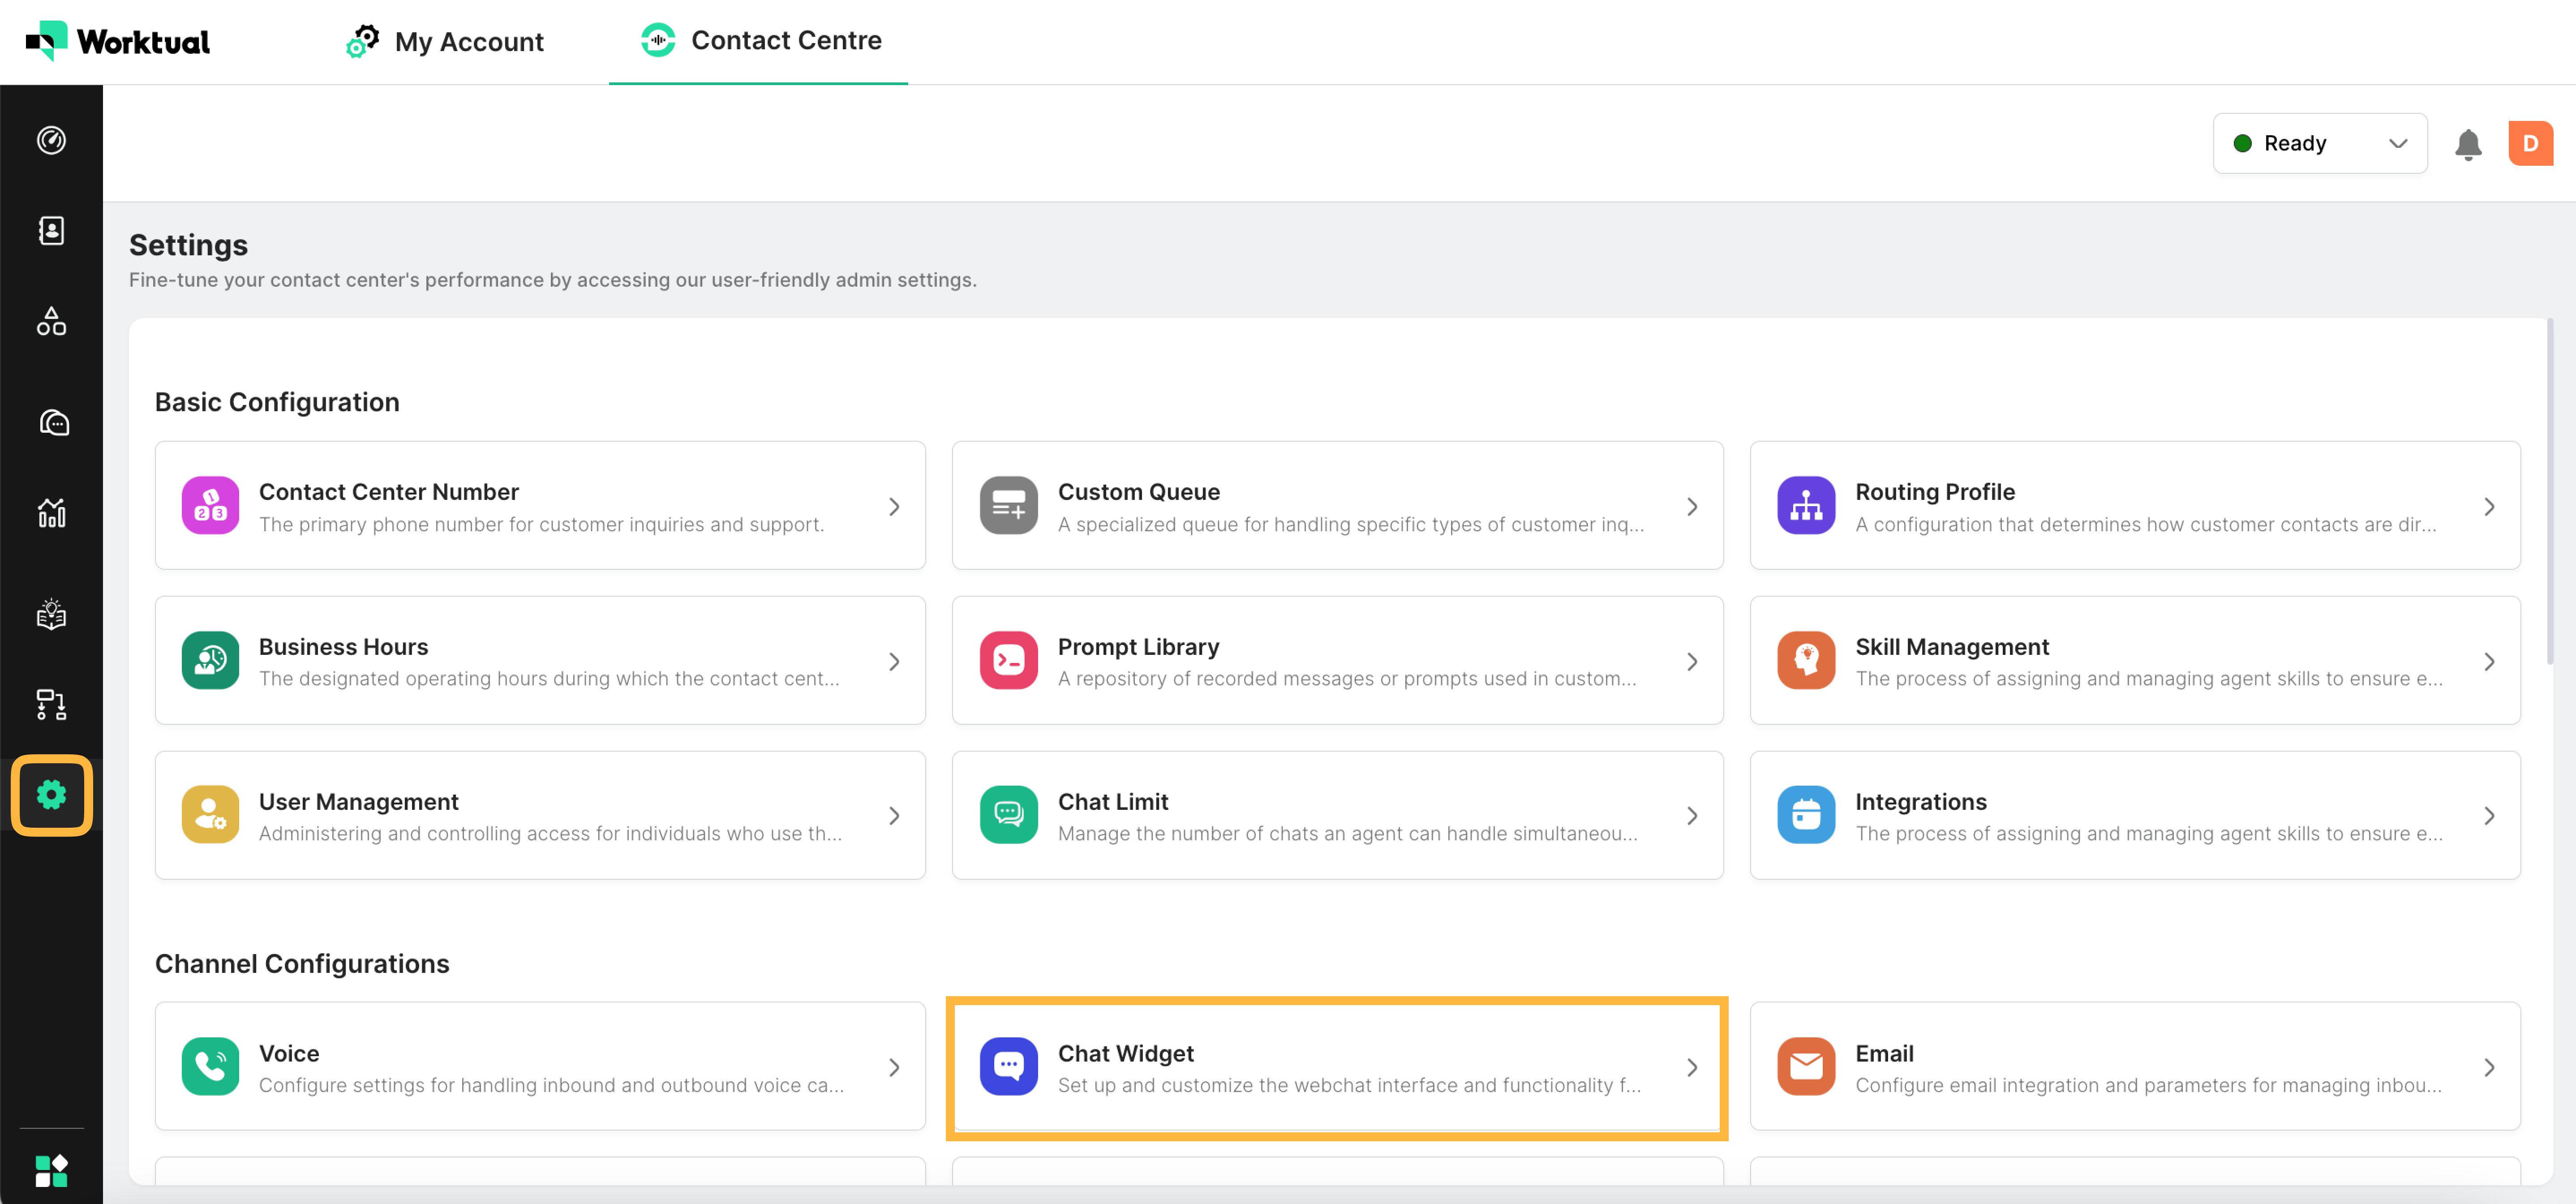Click the contacts book sidebar icon

51,231
